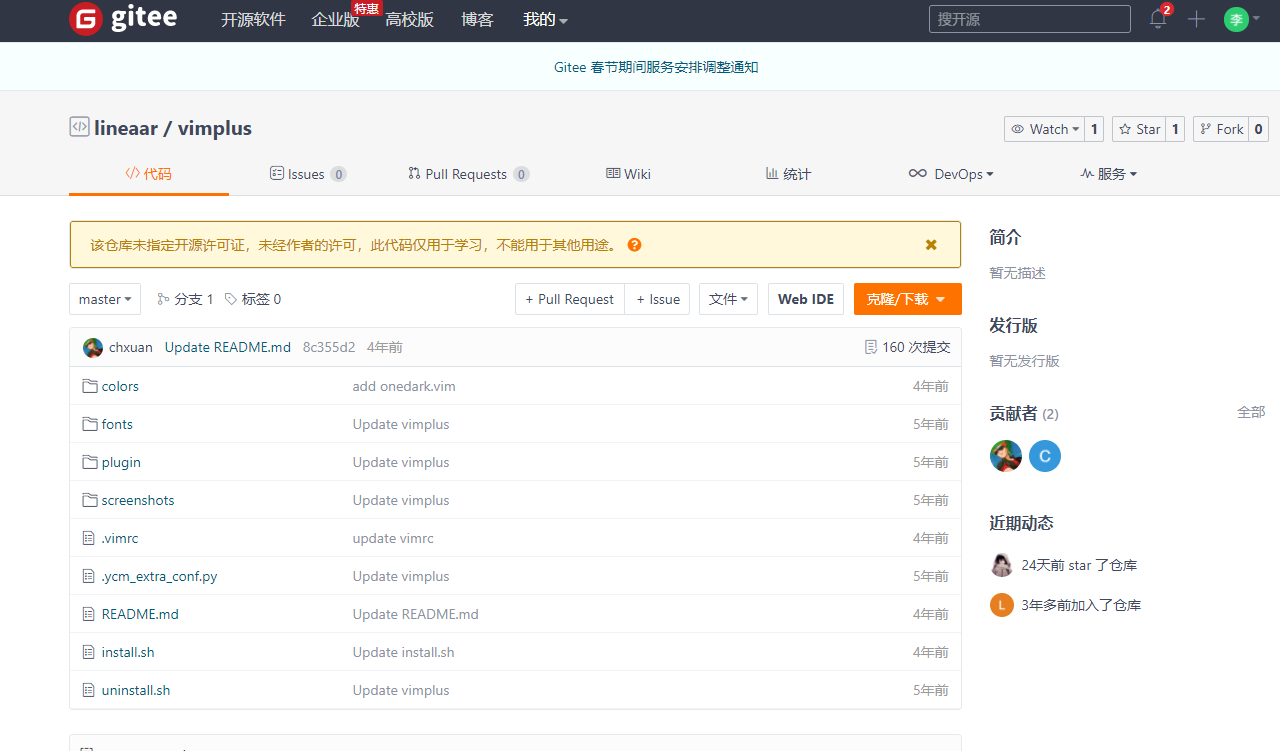Expand the 克隆/下载 dropdown
Screen dimensions: 1280x751
pos(907,298)
